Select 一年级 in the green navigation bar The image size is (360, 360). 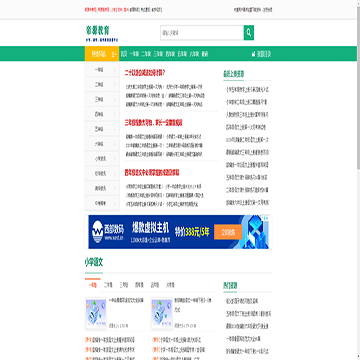[x=134, y=54]
